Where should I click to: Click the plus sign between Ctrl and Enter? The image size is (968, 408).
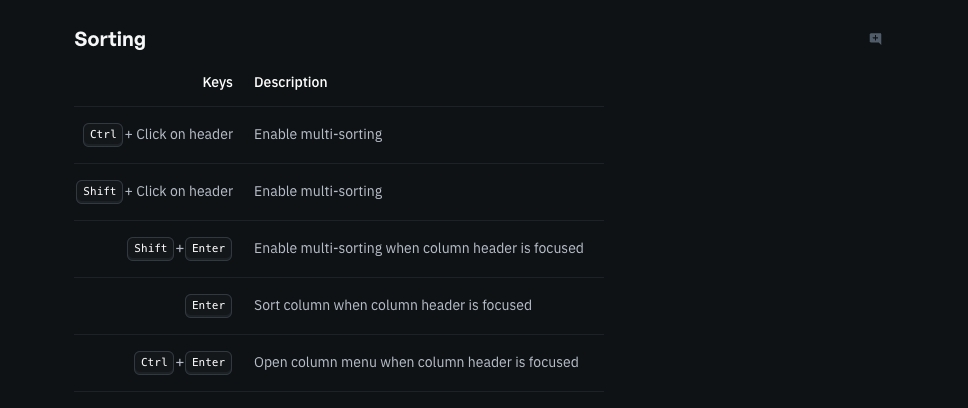180,362
